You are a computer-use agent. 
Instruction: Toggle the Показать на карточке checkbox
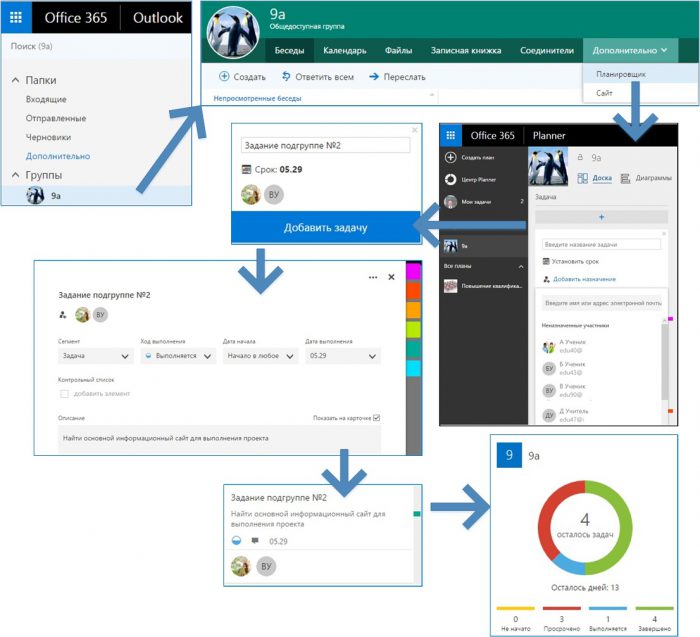[376, 418]
